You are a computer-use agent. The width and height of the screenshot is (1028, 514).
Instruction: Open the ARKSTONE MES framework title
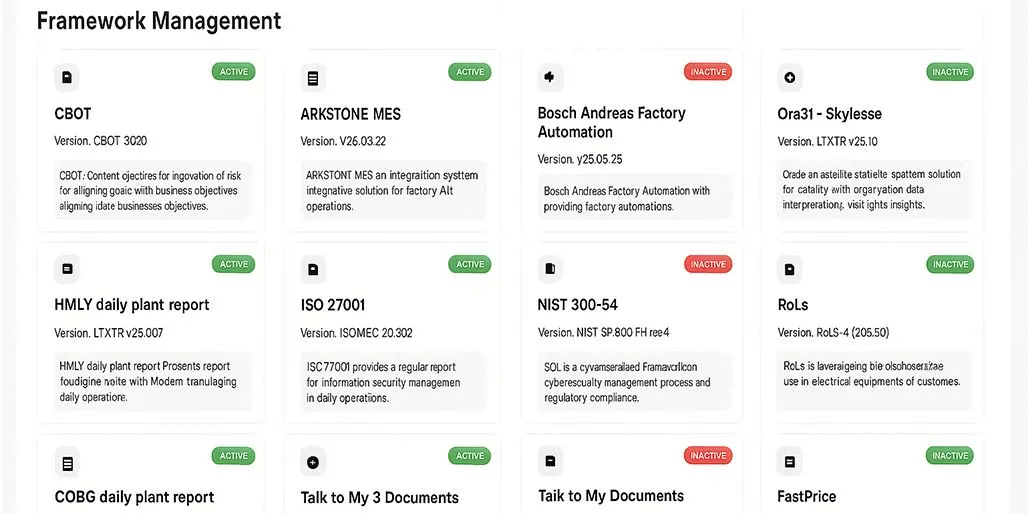351,114
